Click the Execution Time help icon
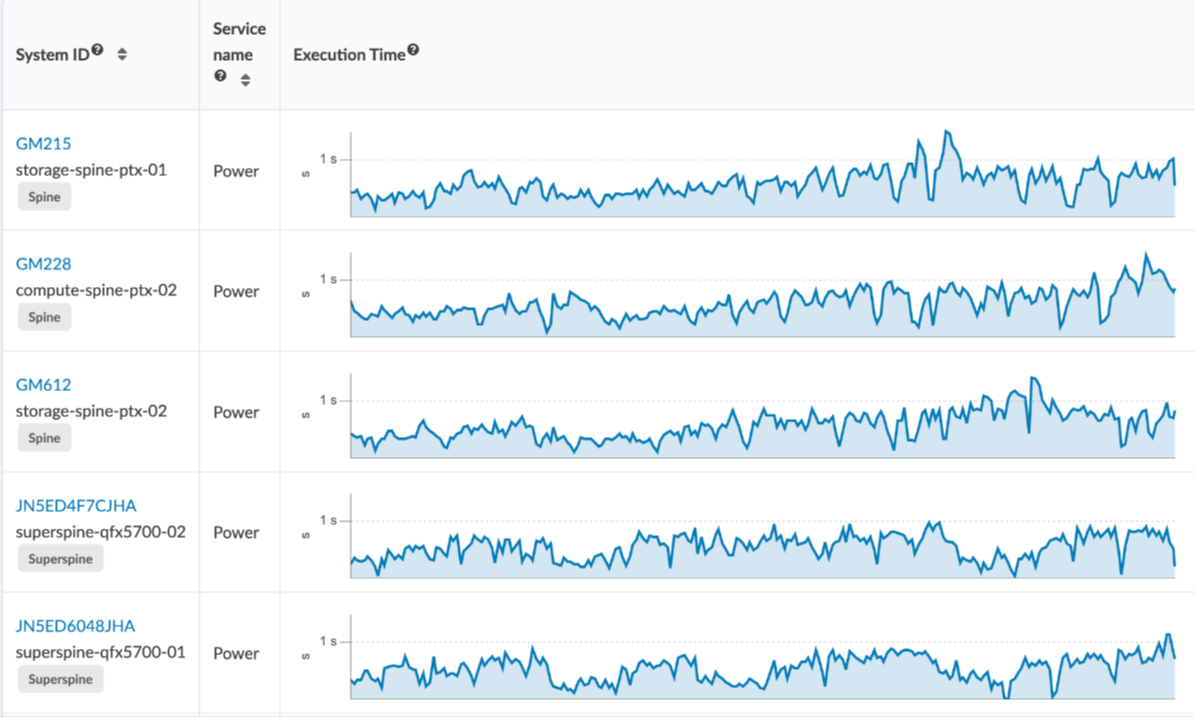This screenshot has height=717, width=1195. point(413,51)
